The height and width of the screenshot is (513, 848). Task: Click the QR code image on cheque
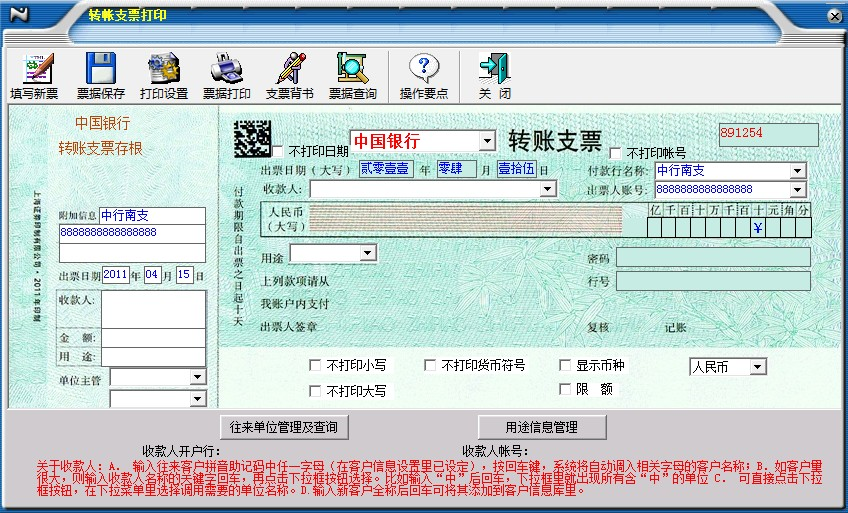[252, 139]
